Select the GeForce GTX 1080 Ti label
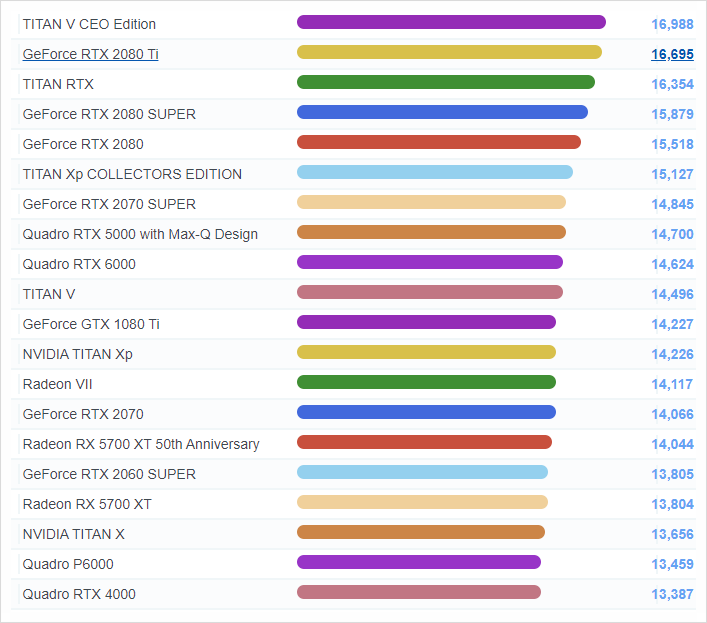The image size is (707, 623). [x=91, y=324]
